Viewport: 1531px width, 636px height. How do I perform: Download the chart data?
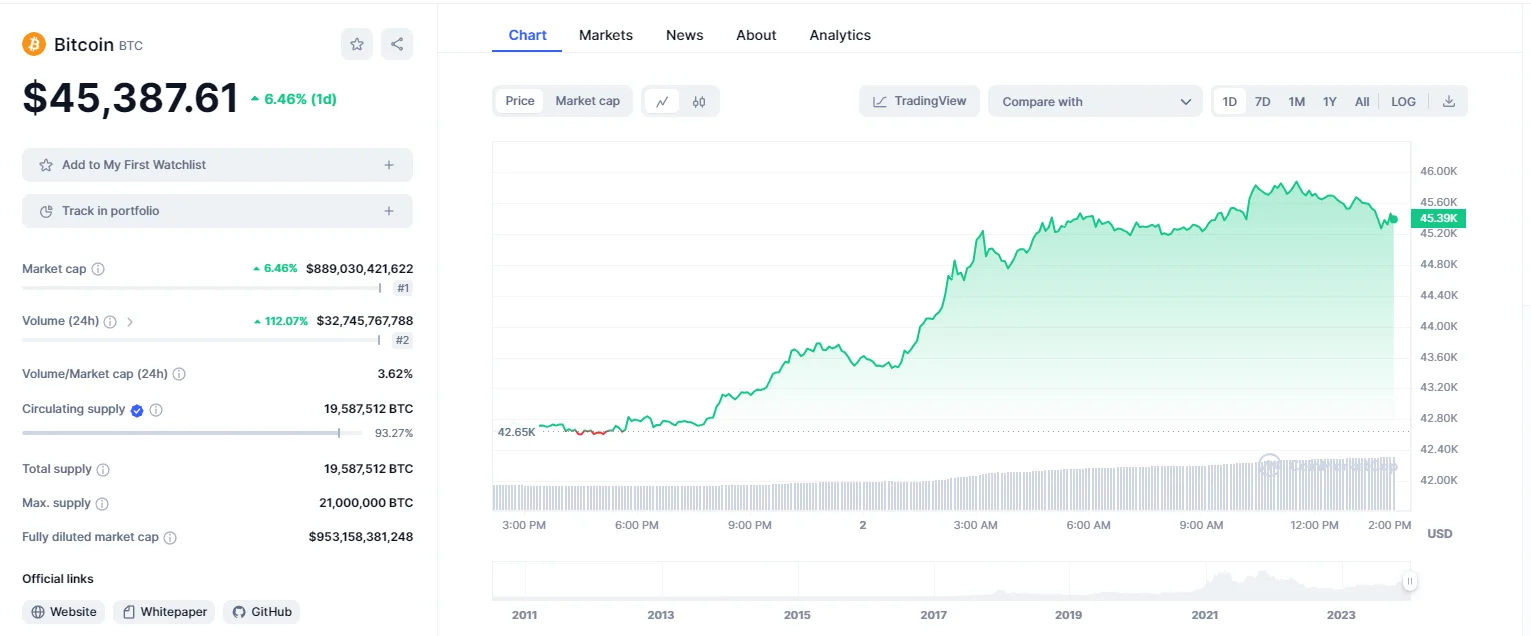[1448, 101]
